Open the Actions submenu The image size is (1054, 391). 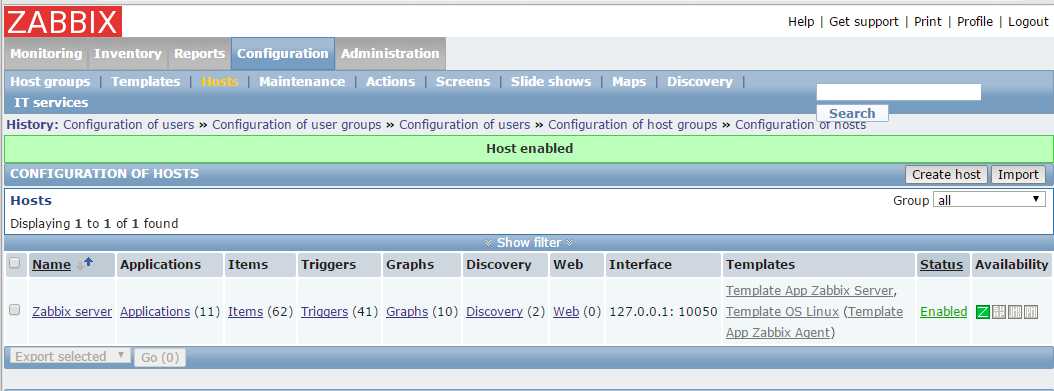[x=390, y=81]
